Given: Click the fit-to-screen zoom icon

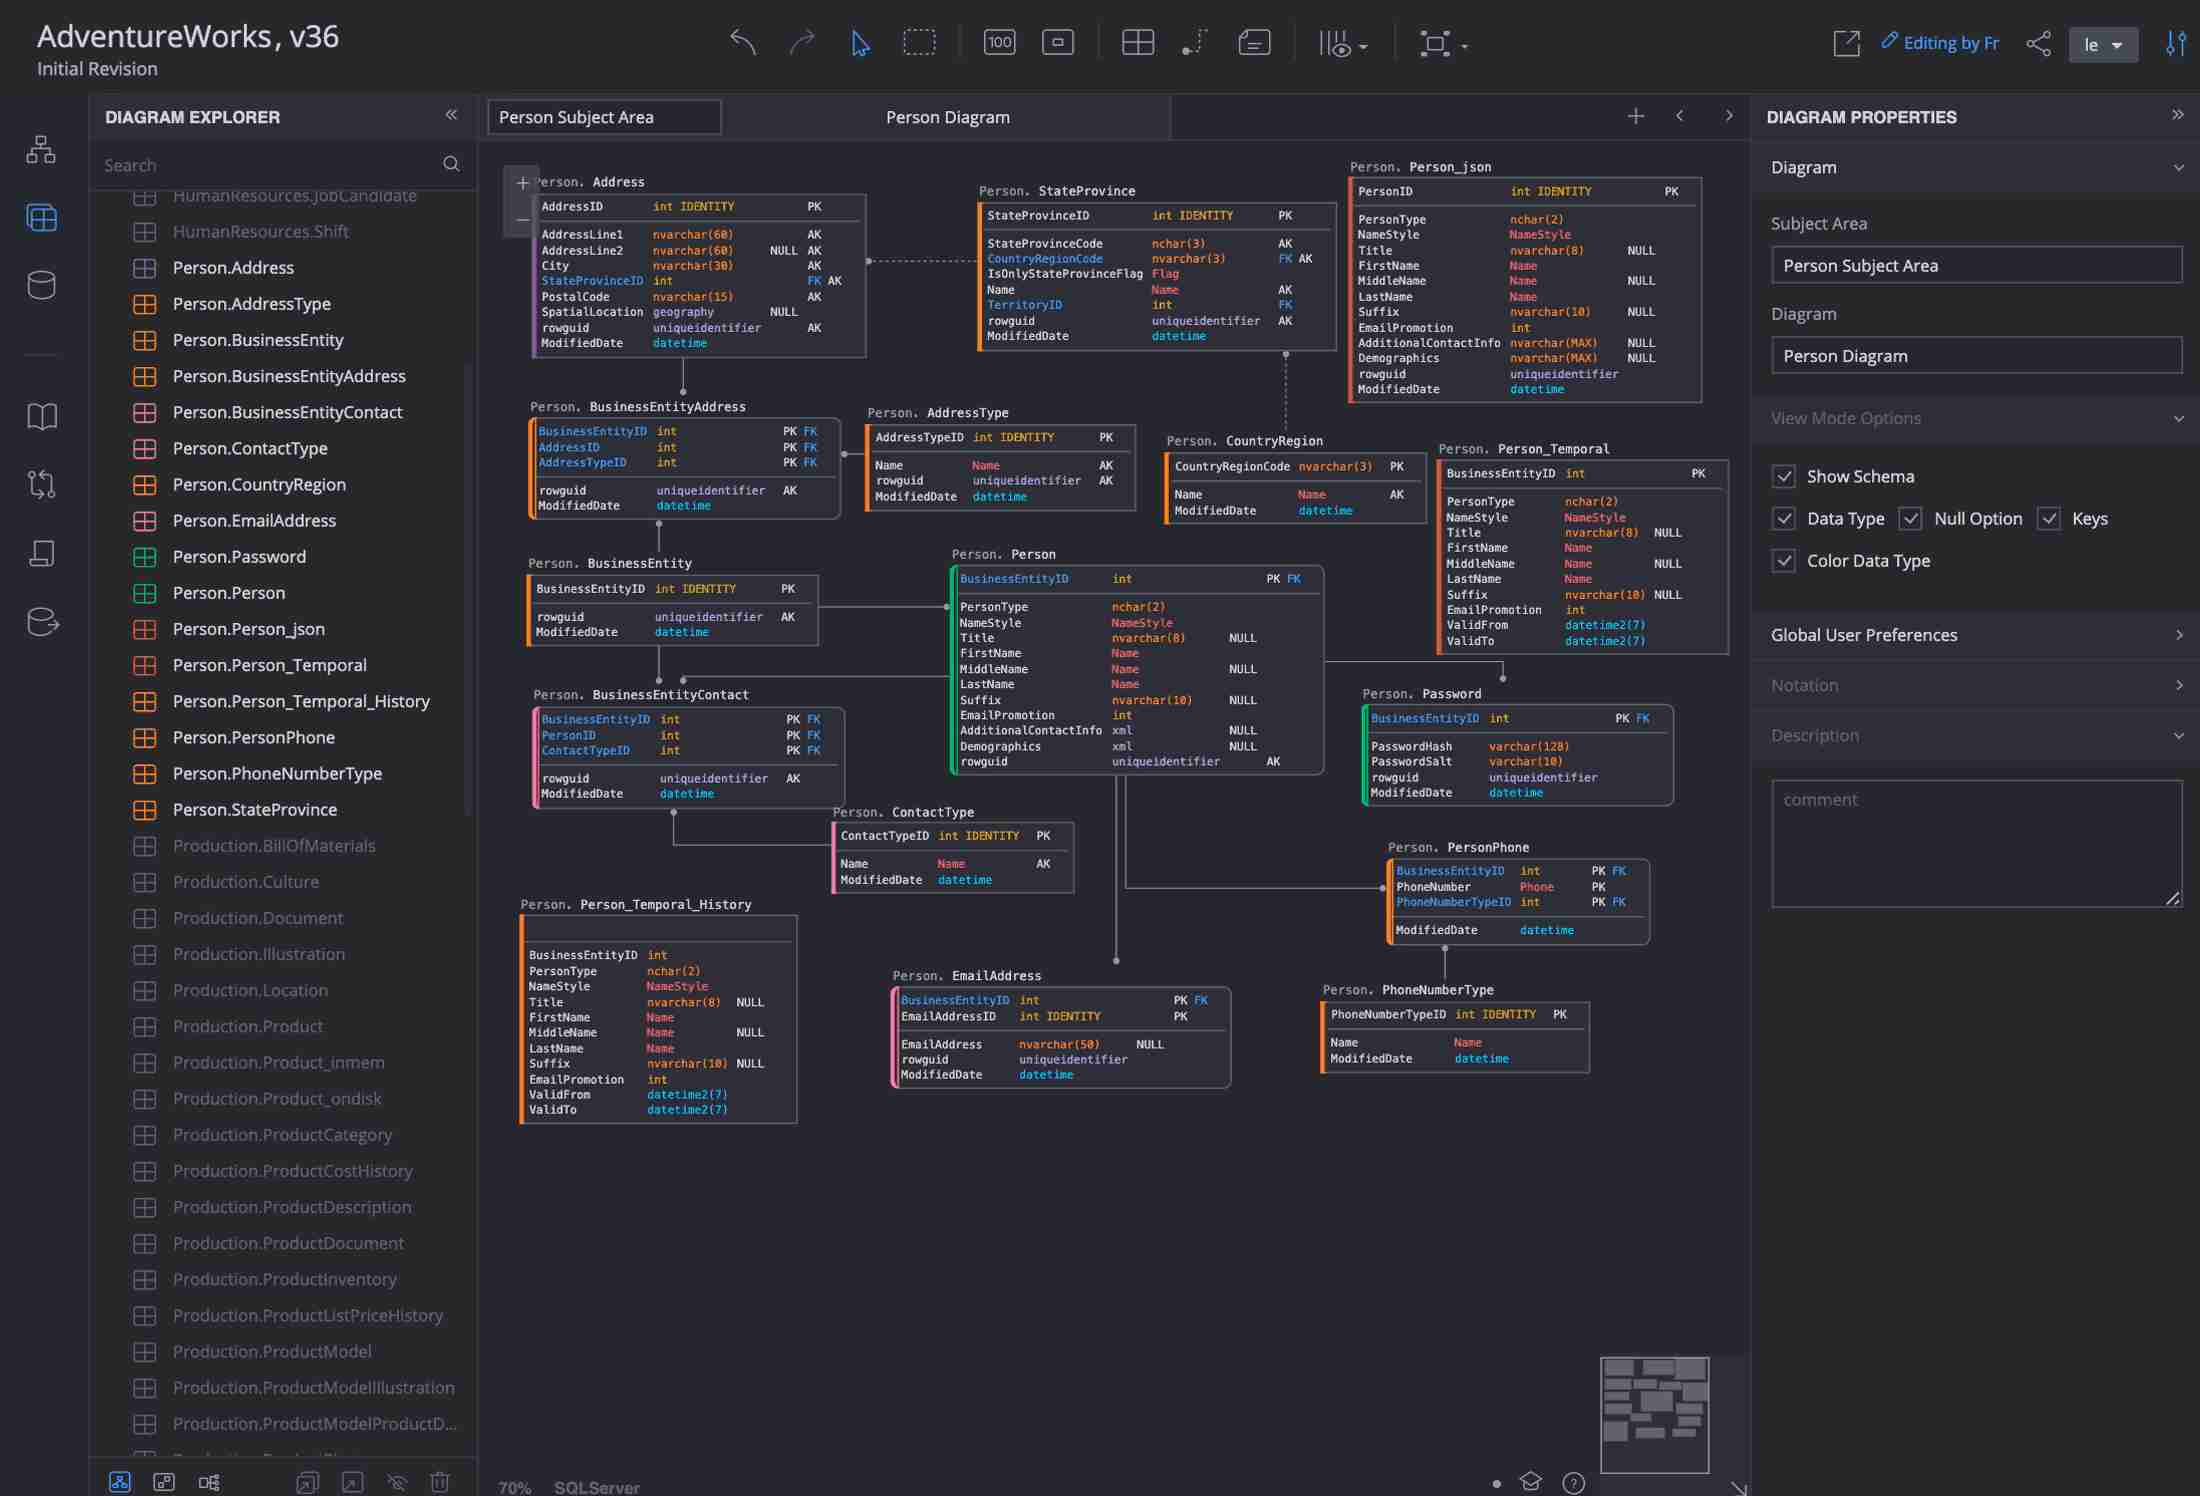Looking at the screenshot, I should (1057, 42).
